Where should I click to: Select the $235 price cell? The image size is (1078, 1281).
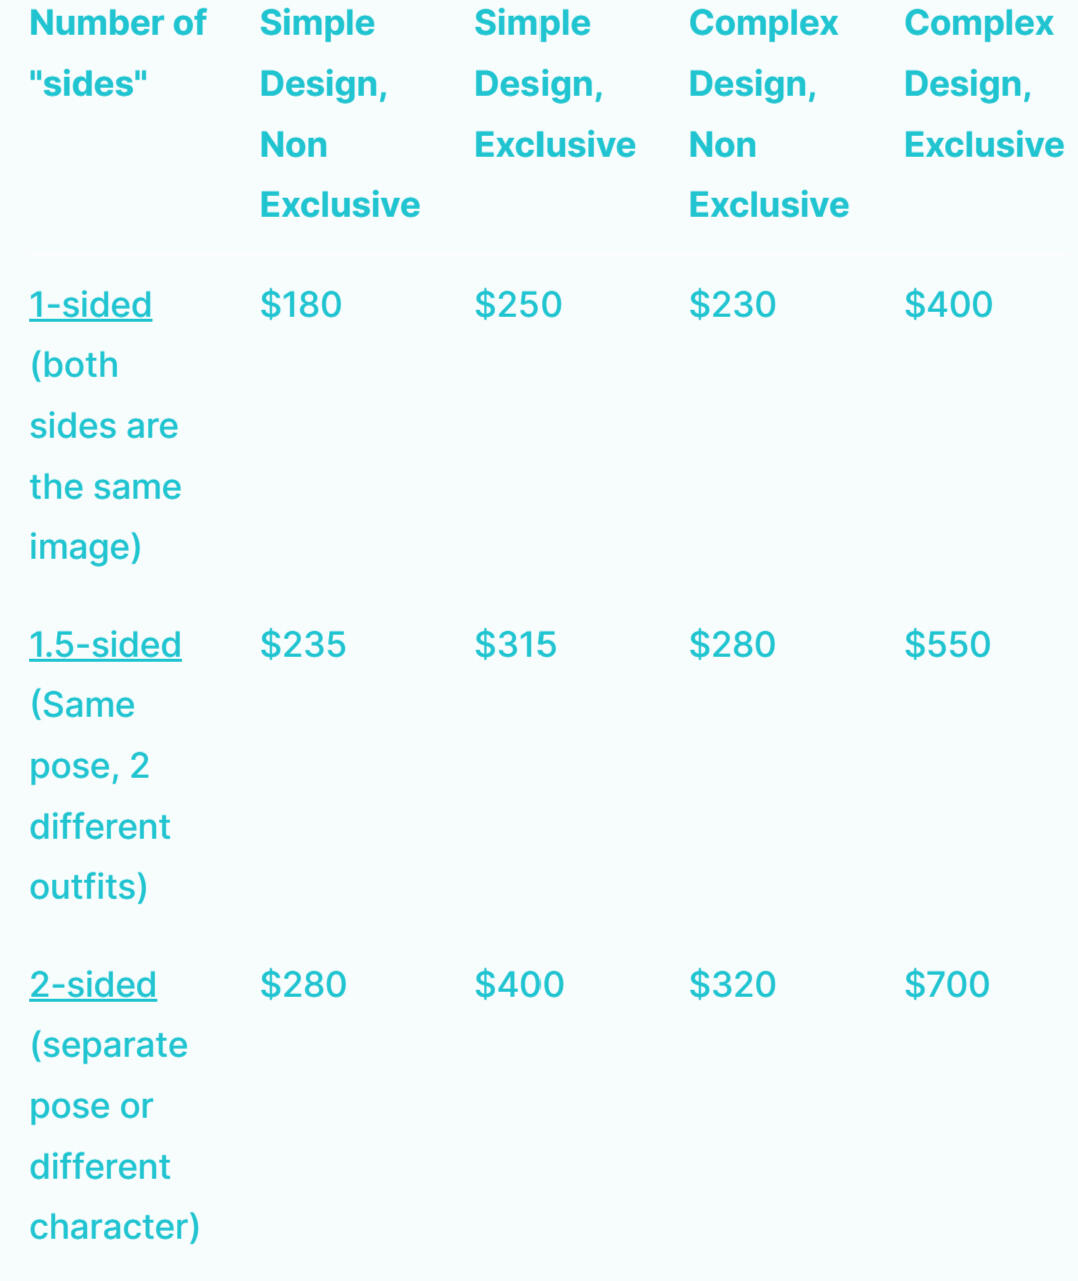point(303,645)
